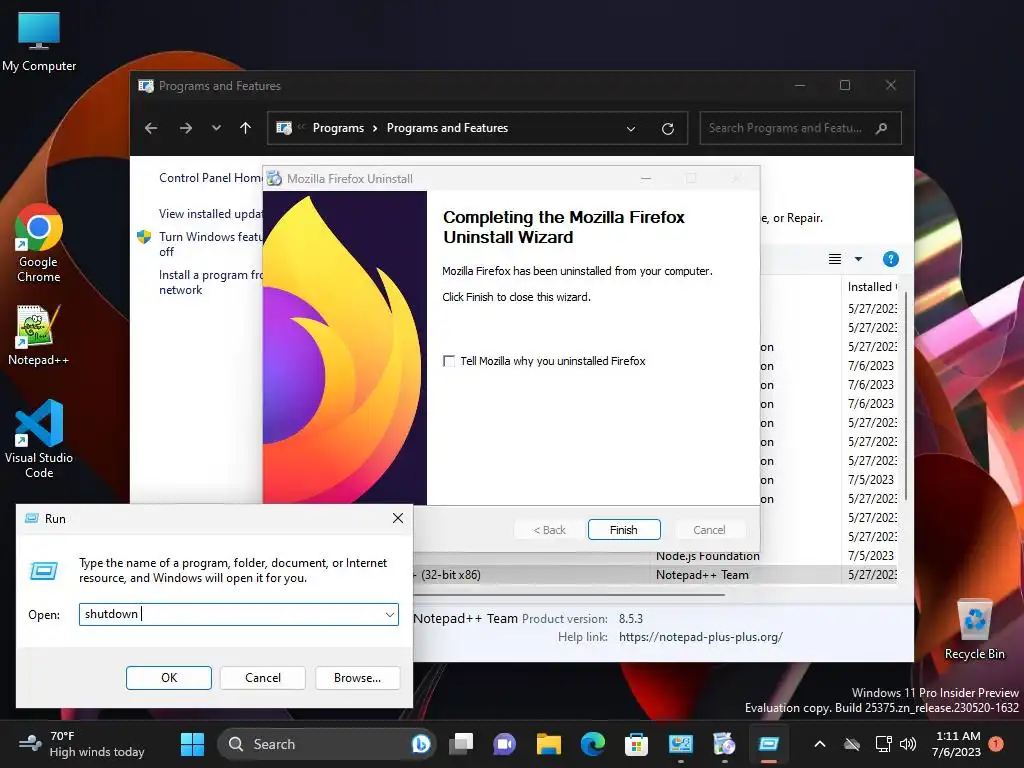Open the Chat app on the taskbar
The width and height of the screenshot is (1024, 768).
[504, 744]
